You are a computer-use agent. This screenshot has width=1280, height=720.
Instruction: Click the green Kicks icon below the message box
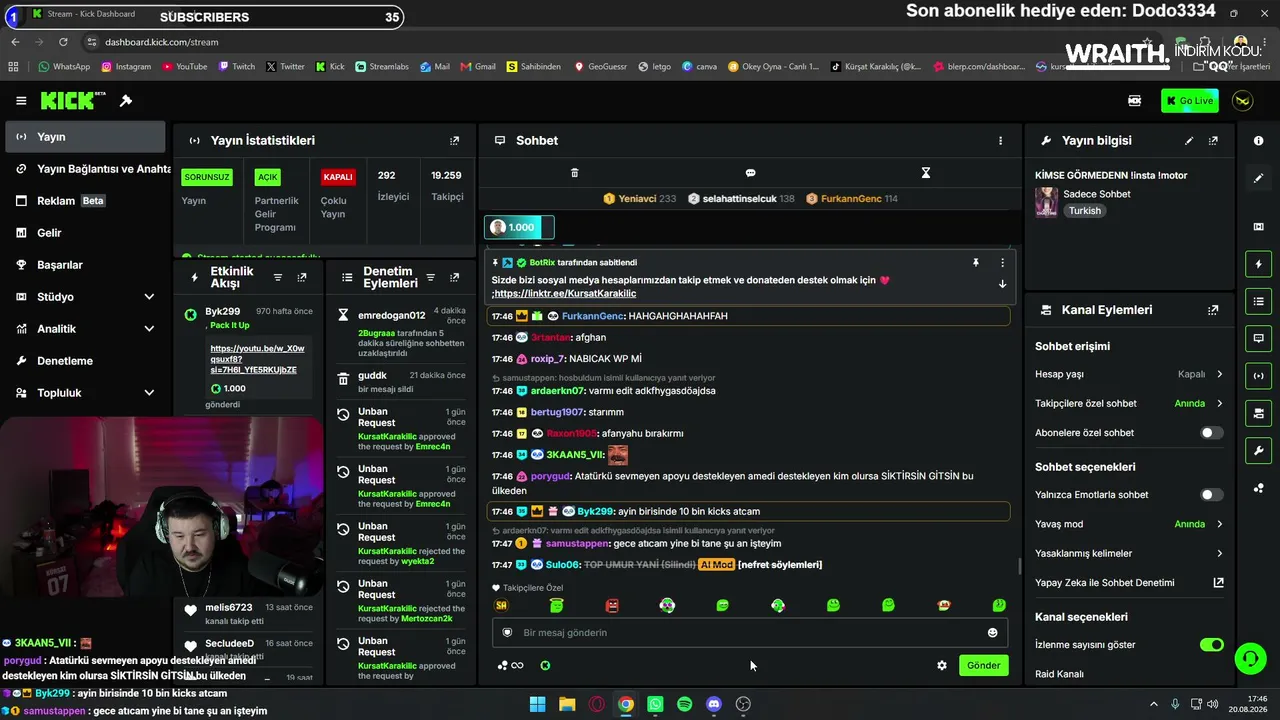(545, 665)
